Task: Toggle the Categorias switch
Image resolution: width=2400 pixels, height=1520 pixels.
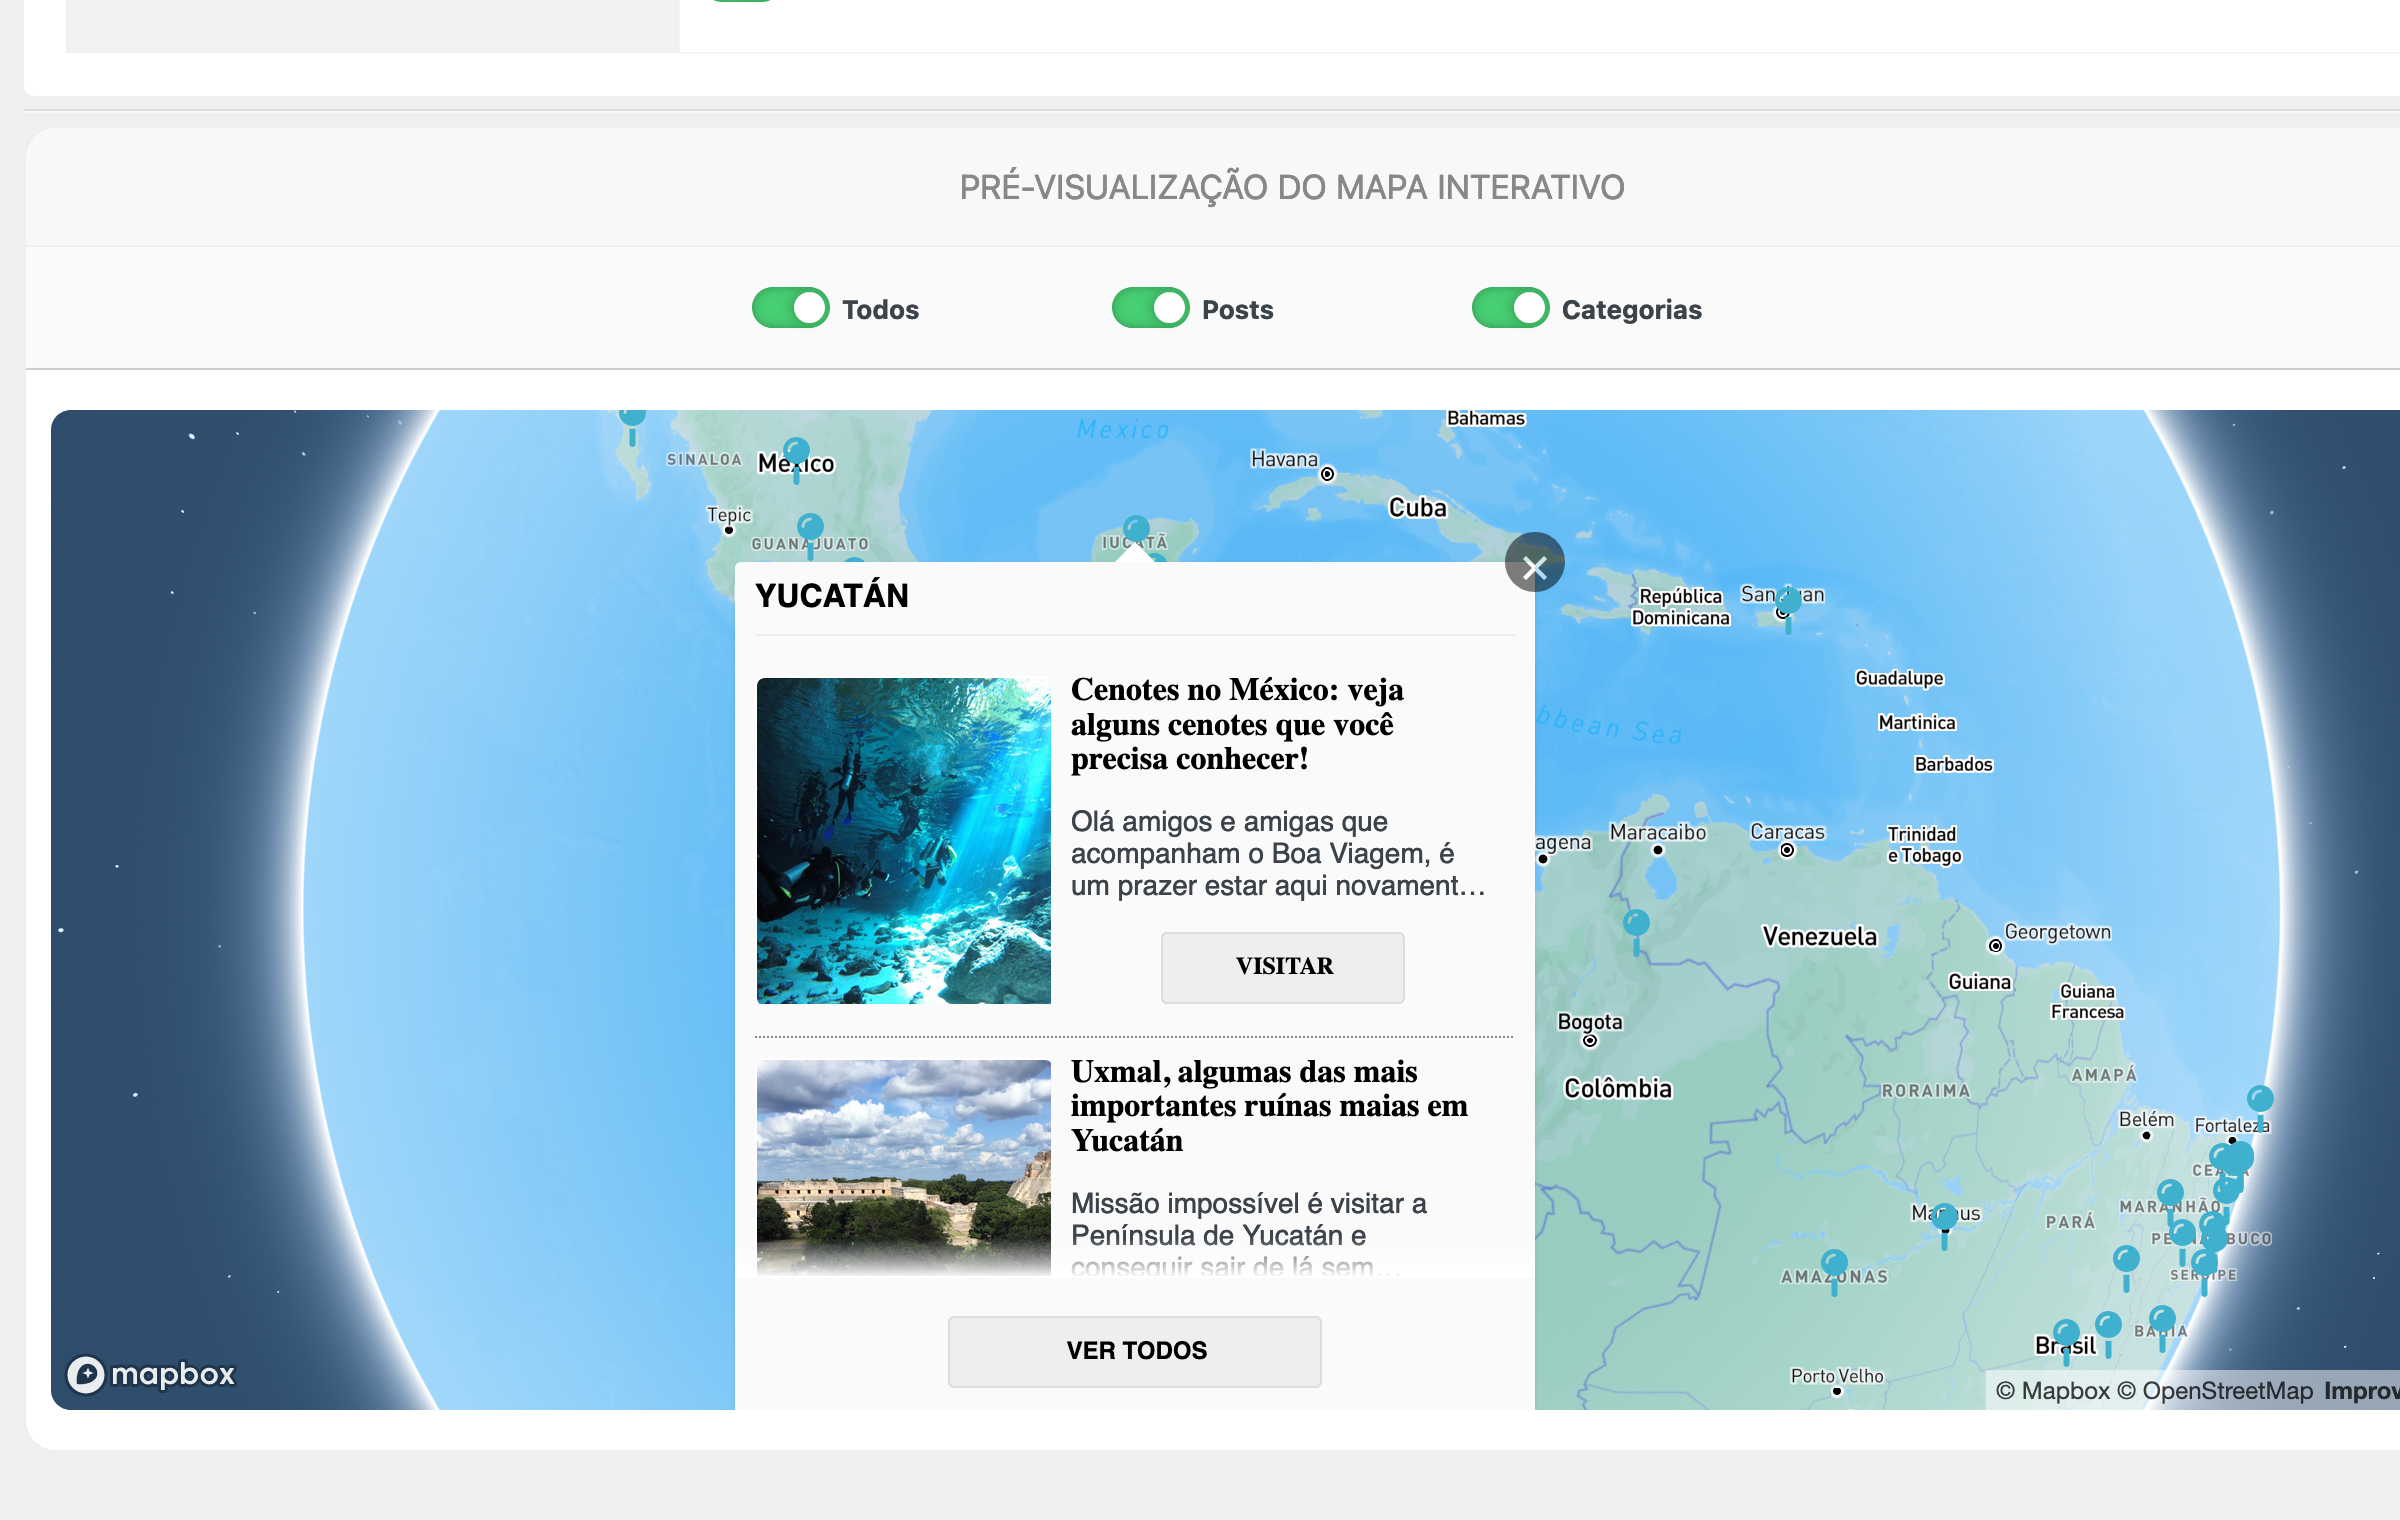Action: [x=1510, y=308]
